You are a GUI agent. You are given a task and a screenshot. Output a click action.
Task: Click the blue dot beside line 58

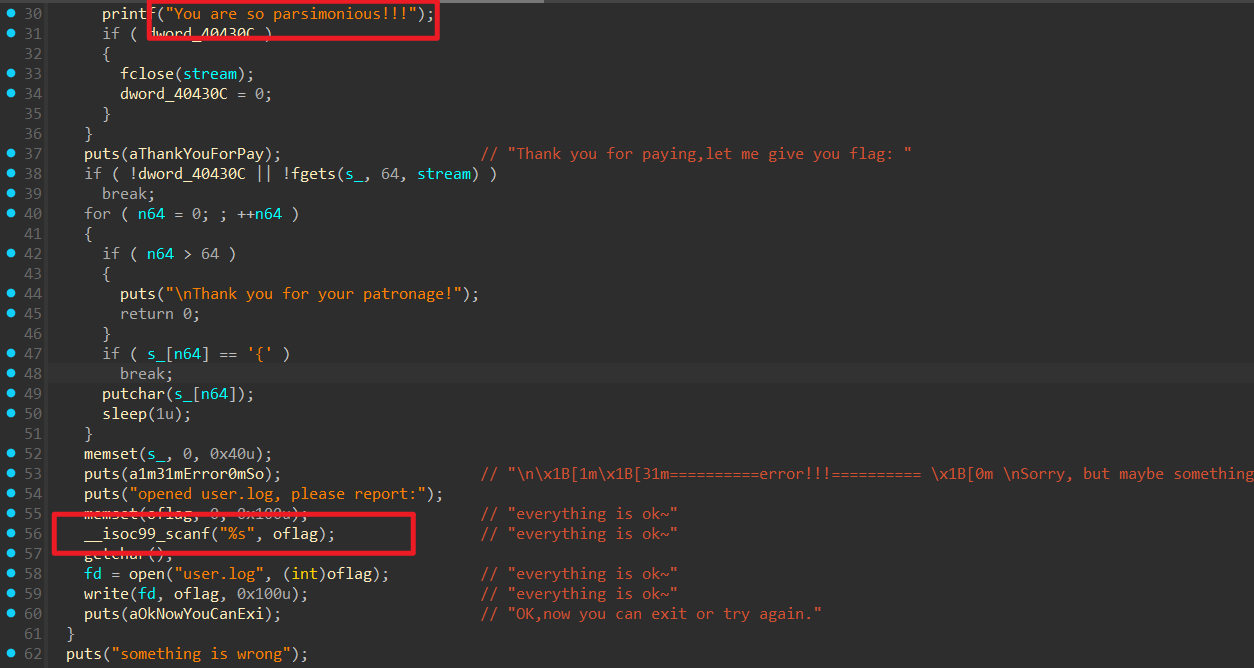click(x=10, y=574)
